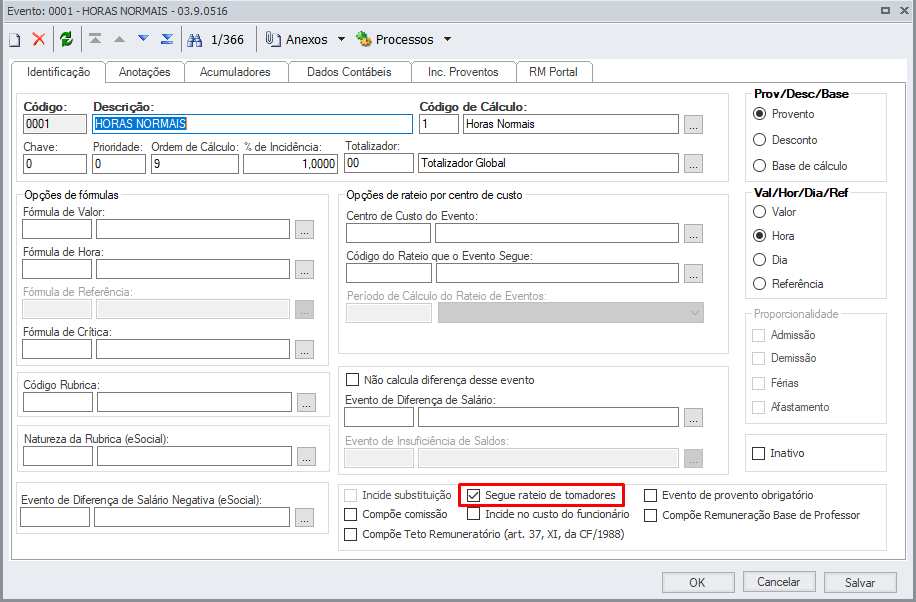The width and height of the screenshot is (916, 602).
Task: Open the Anexos dropdown arrow
Action: click(342, 39)
